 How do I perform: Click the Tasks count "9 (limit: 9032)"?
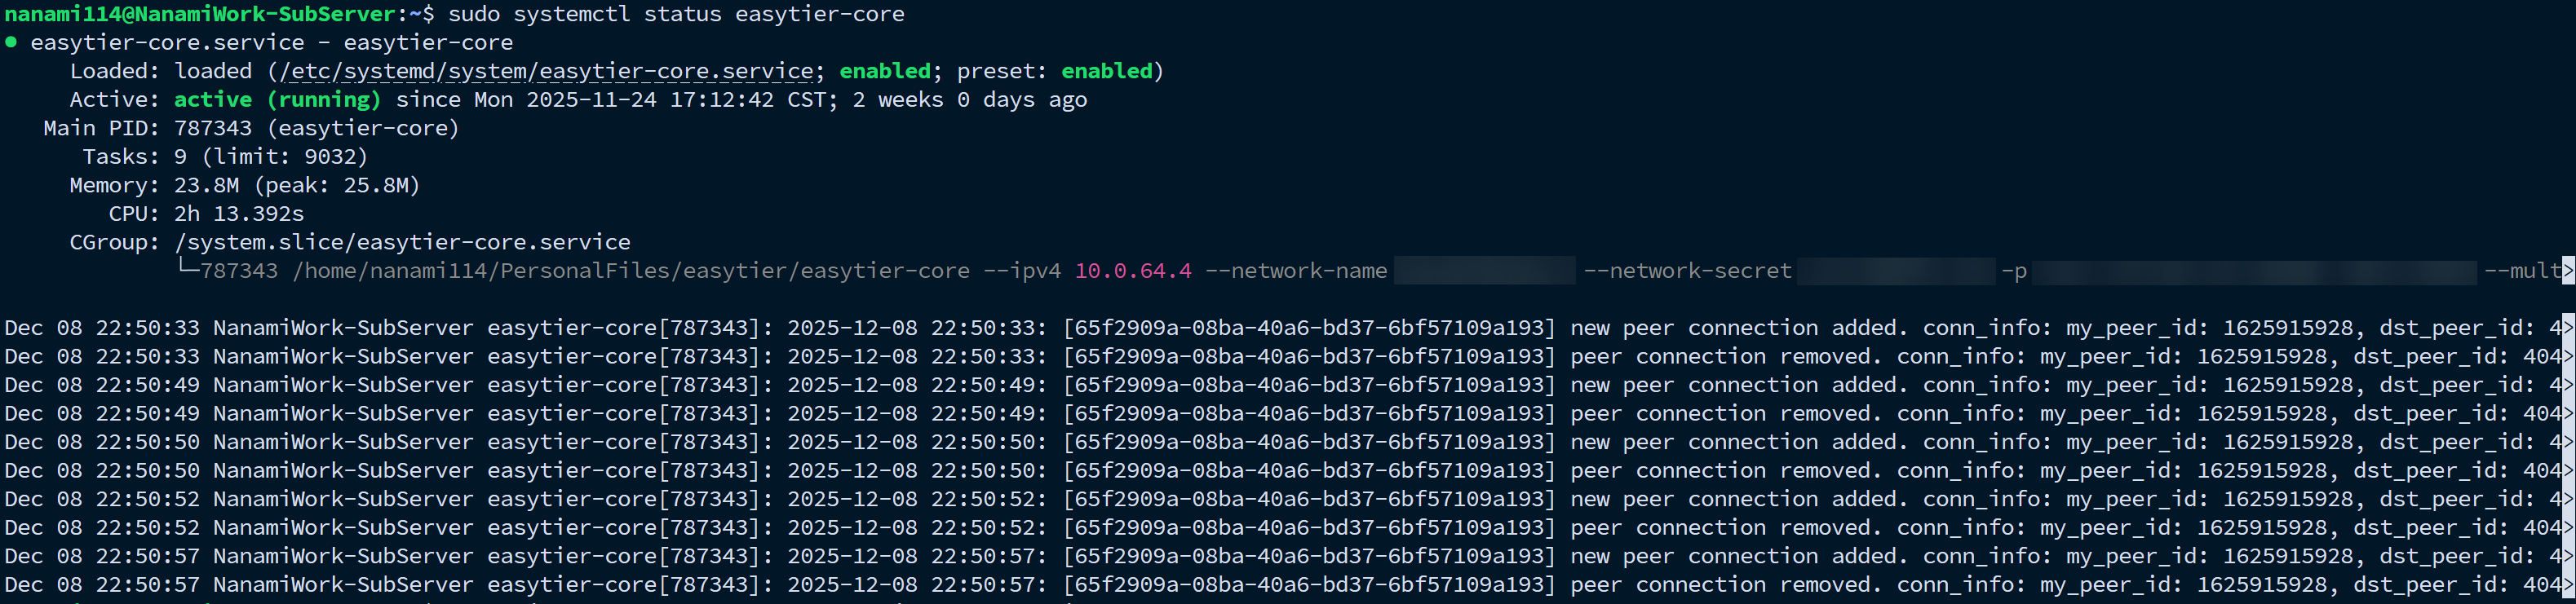[271, 157]
